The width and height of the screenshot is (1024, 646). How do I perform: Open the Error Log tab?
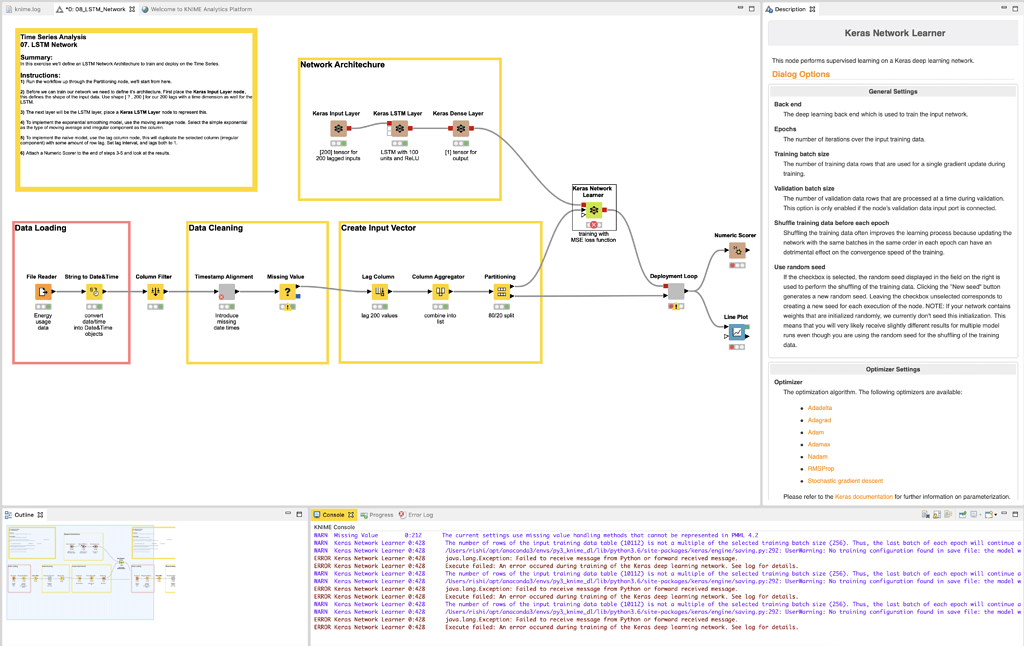coord(423,514)
